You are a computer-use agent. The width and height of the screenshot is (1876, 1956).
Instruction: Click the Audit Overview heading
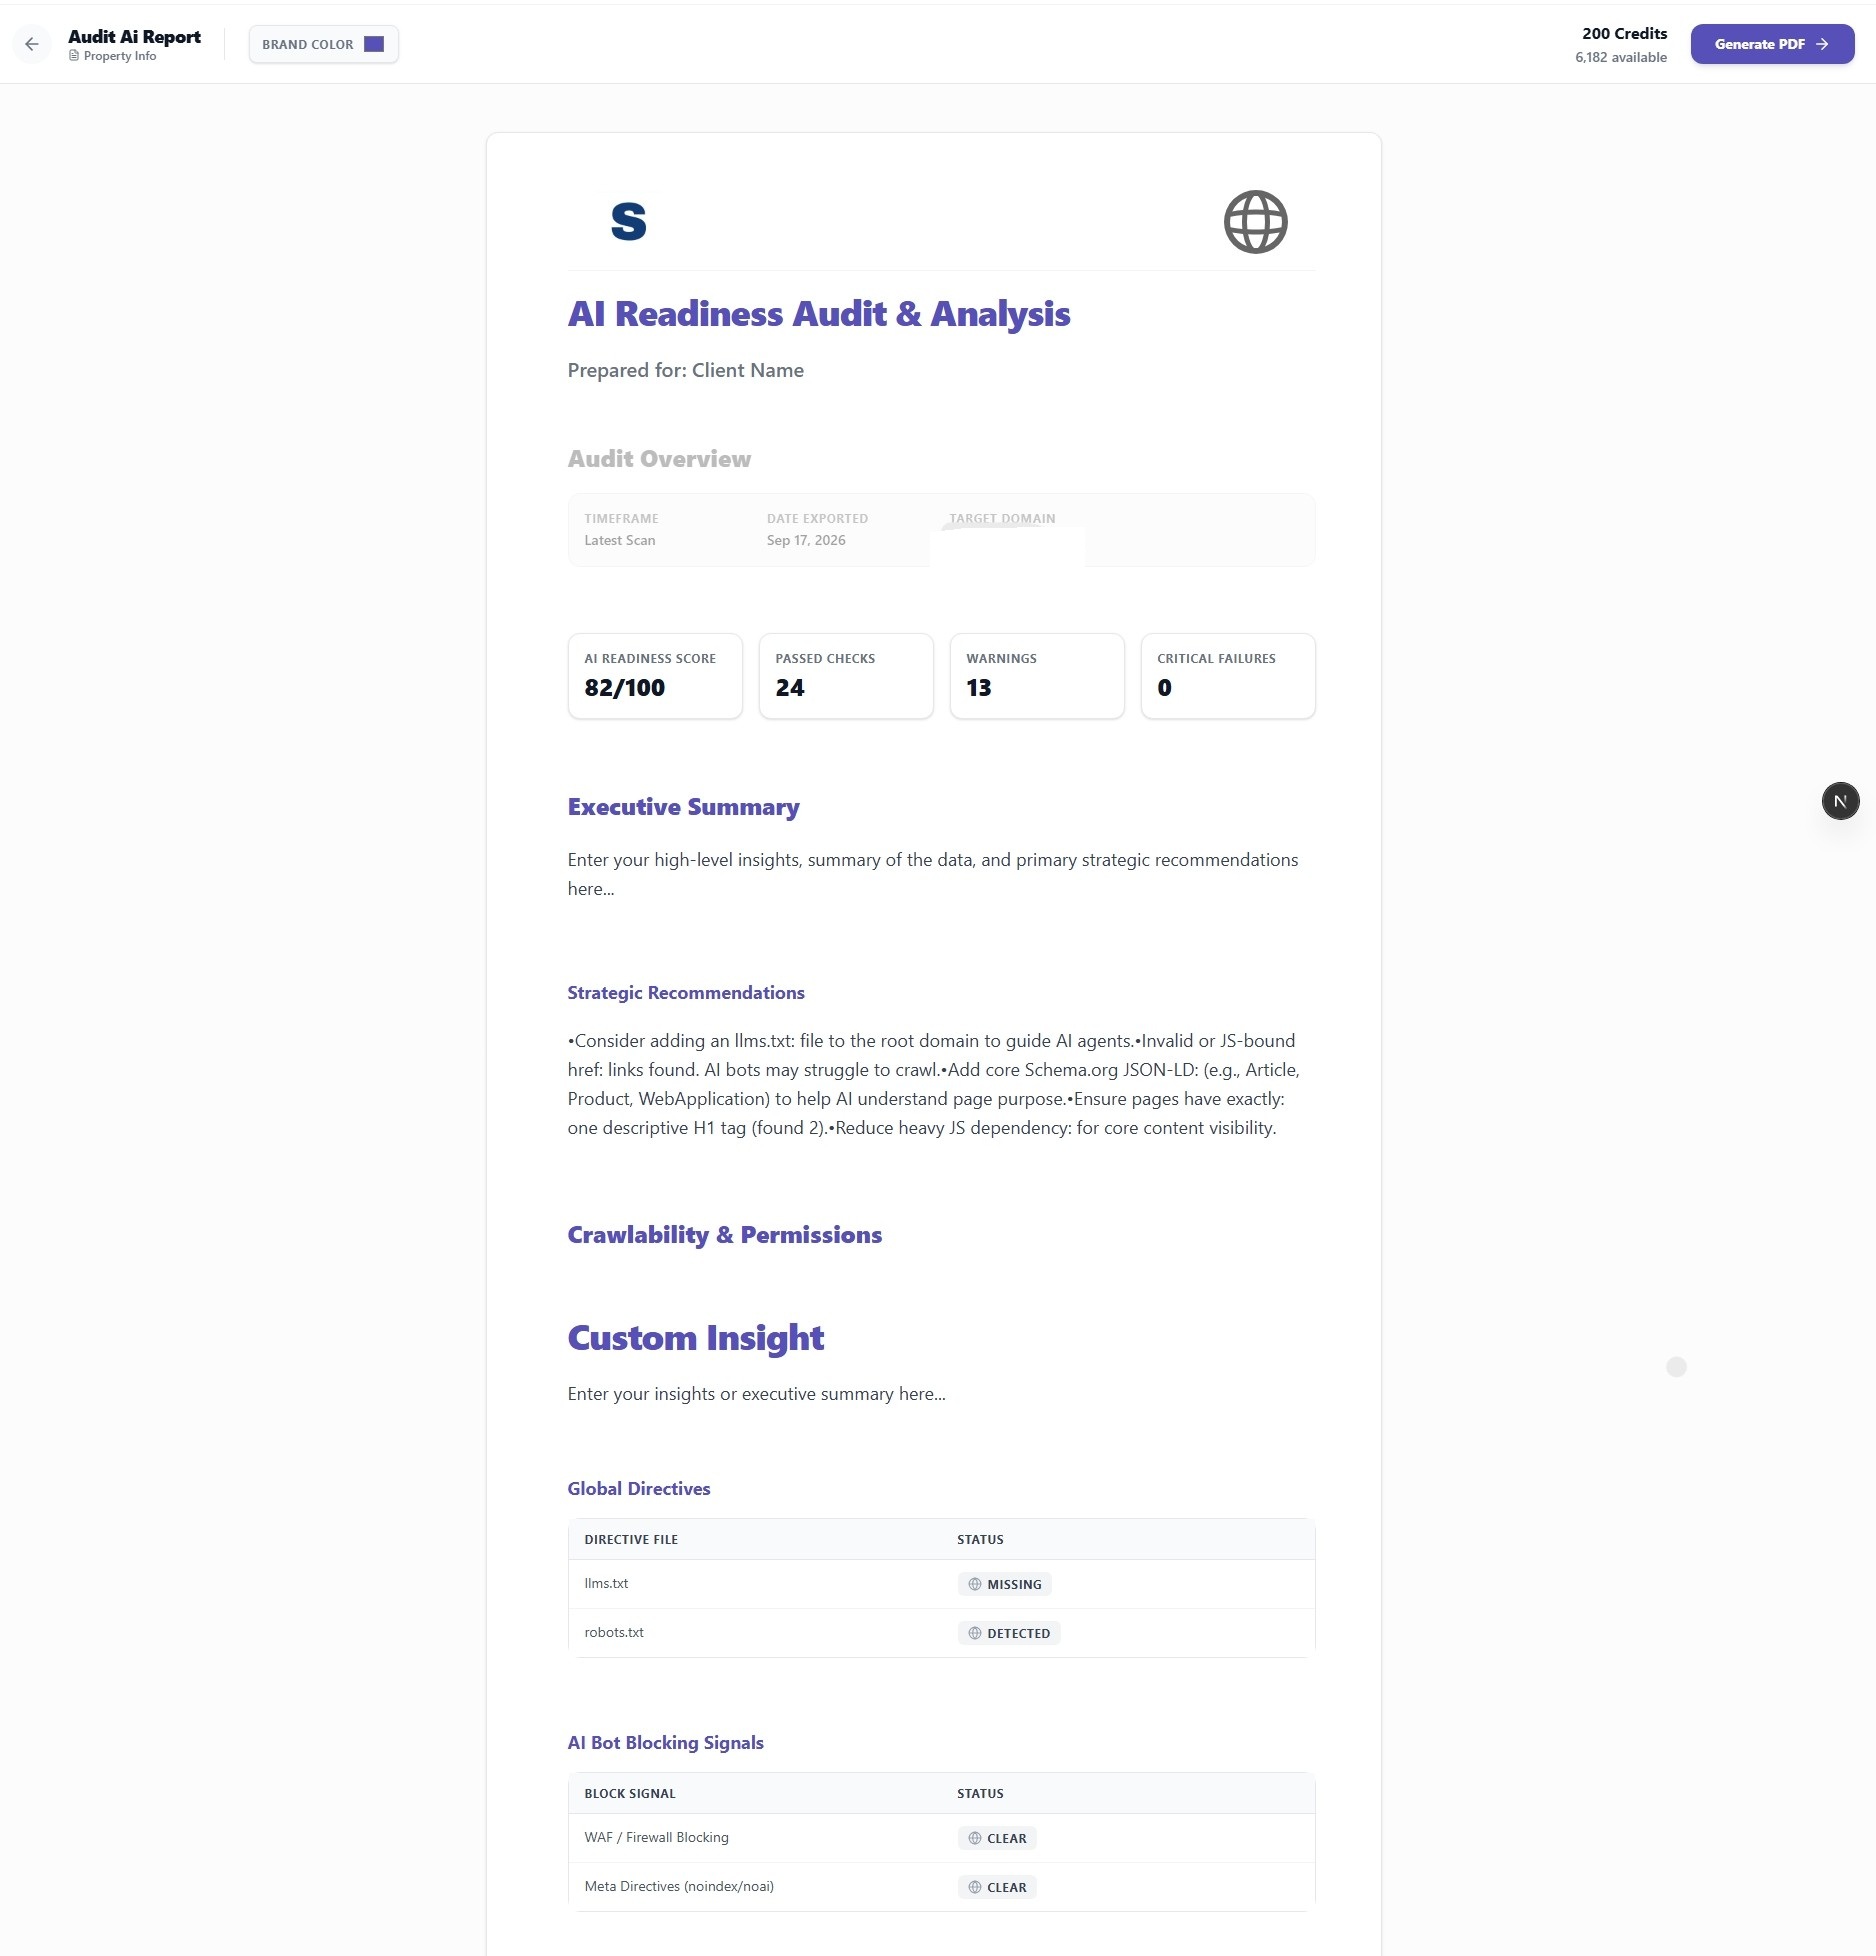click(x=659, y=459)
